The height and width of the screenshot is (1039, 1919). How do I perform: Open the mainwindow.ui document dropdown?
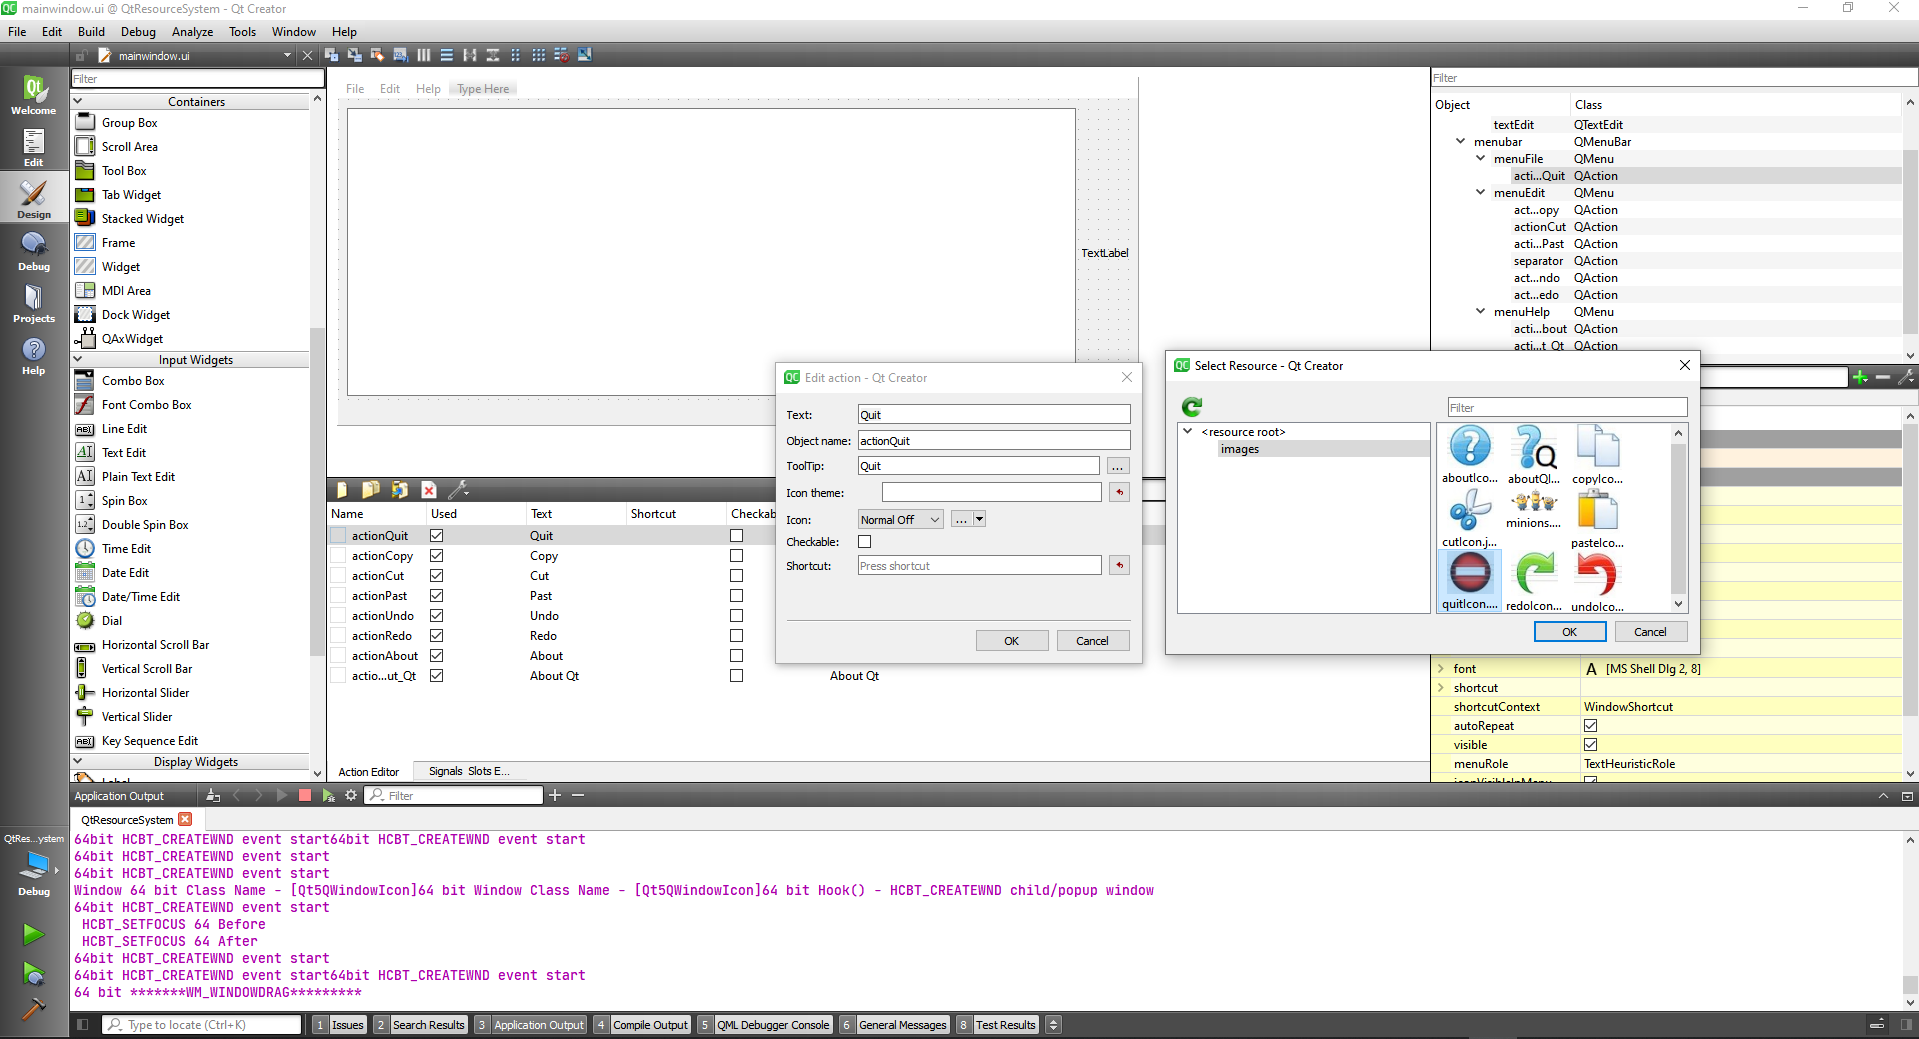click(287, 55)
